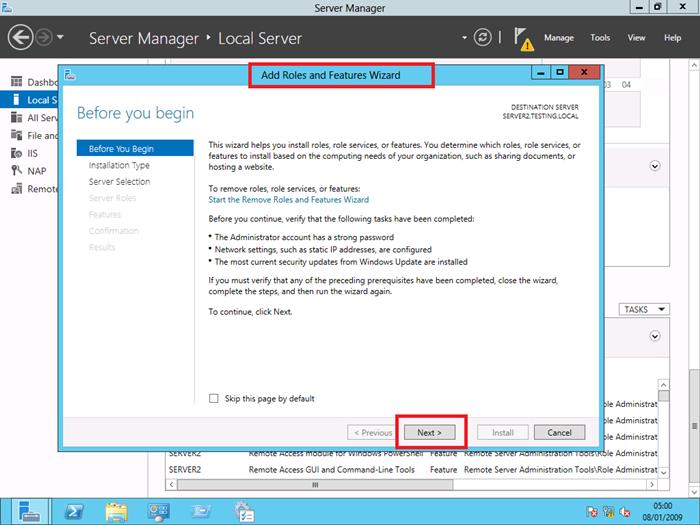Click the Next button in wizard
Viewport: 700px width, 525px height.
pos(429,433)
